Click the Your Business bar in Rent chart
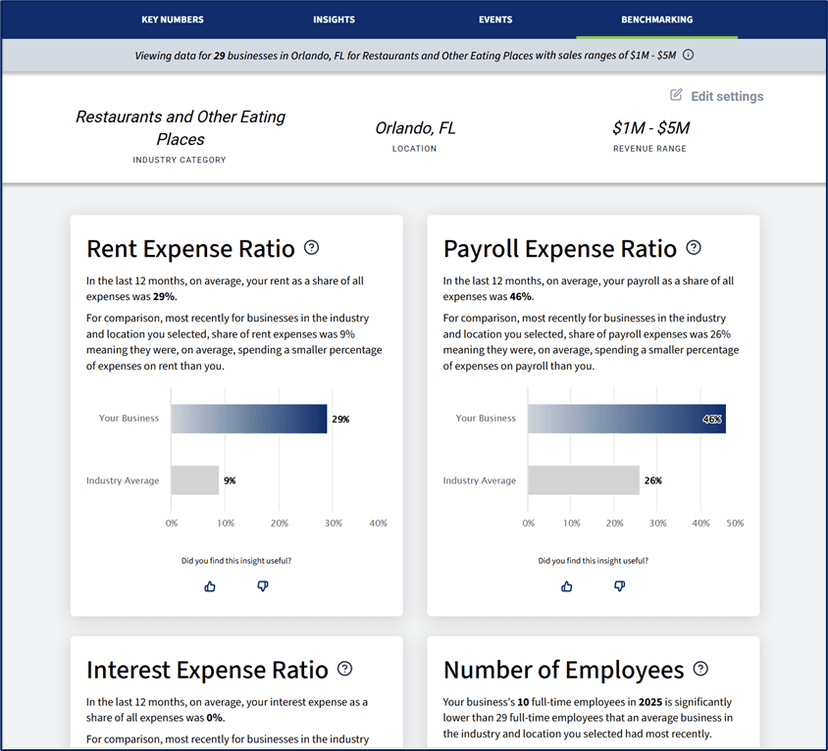The width and height of the screenshot is (828, 751). 250,418
